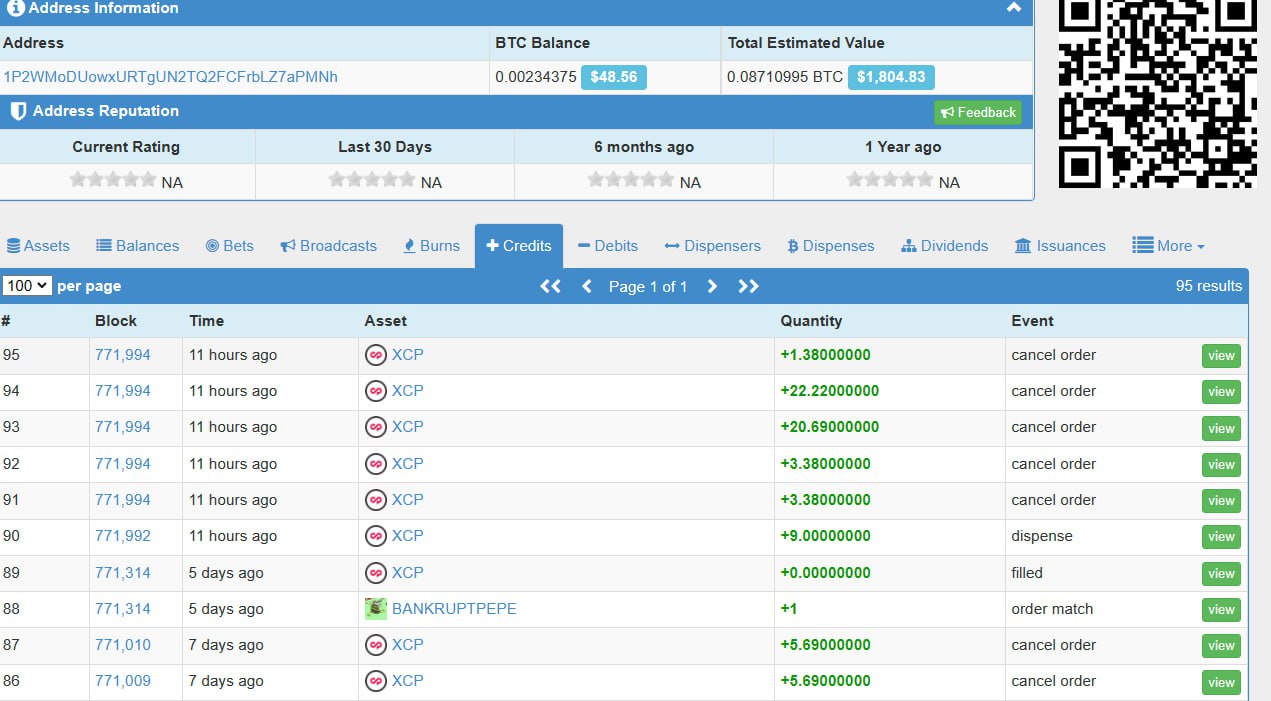Click the XCP icon in row 89
1271x701 pixels.
pyautogui.click(x=376, y=573)
